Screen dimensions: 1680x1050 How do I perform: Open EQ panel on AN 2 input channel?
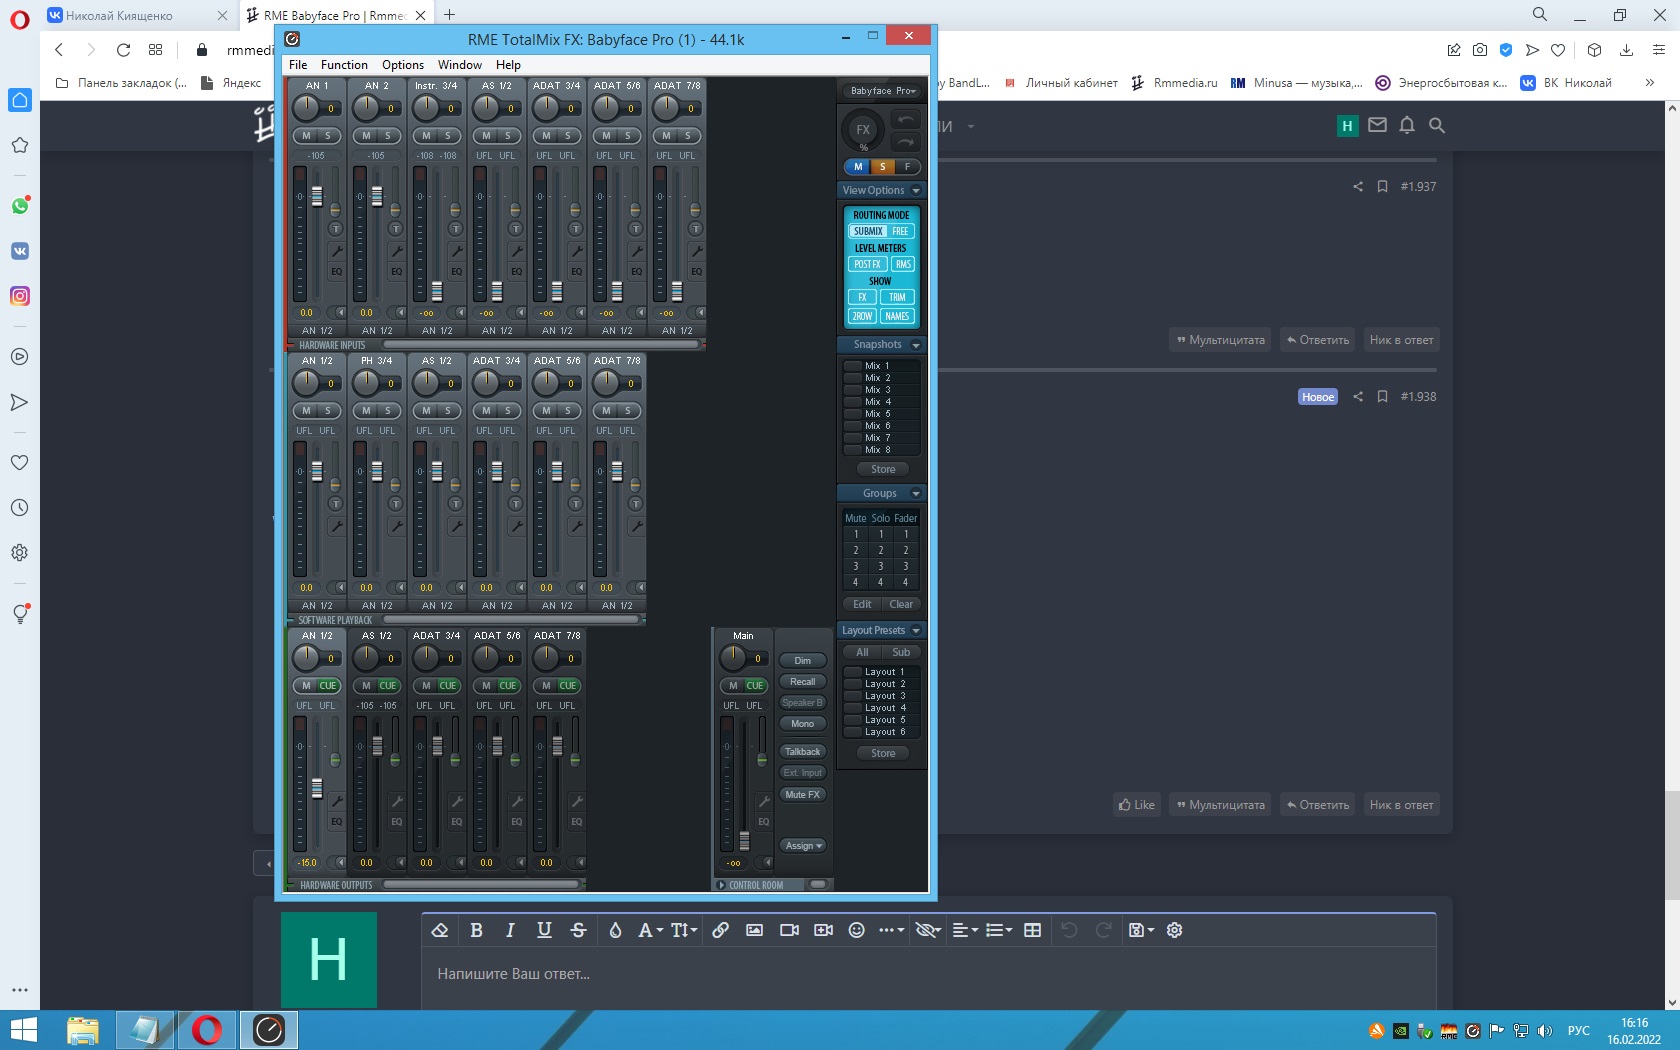point(396,271)
